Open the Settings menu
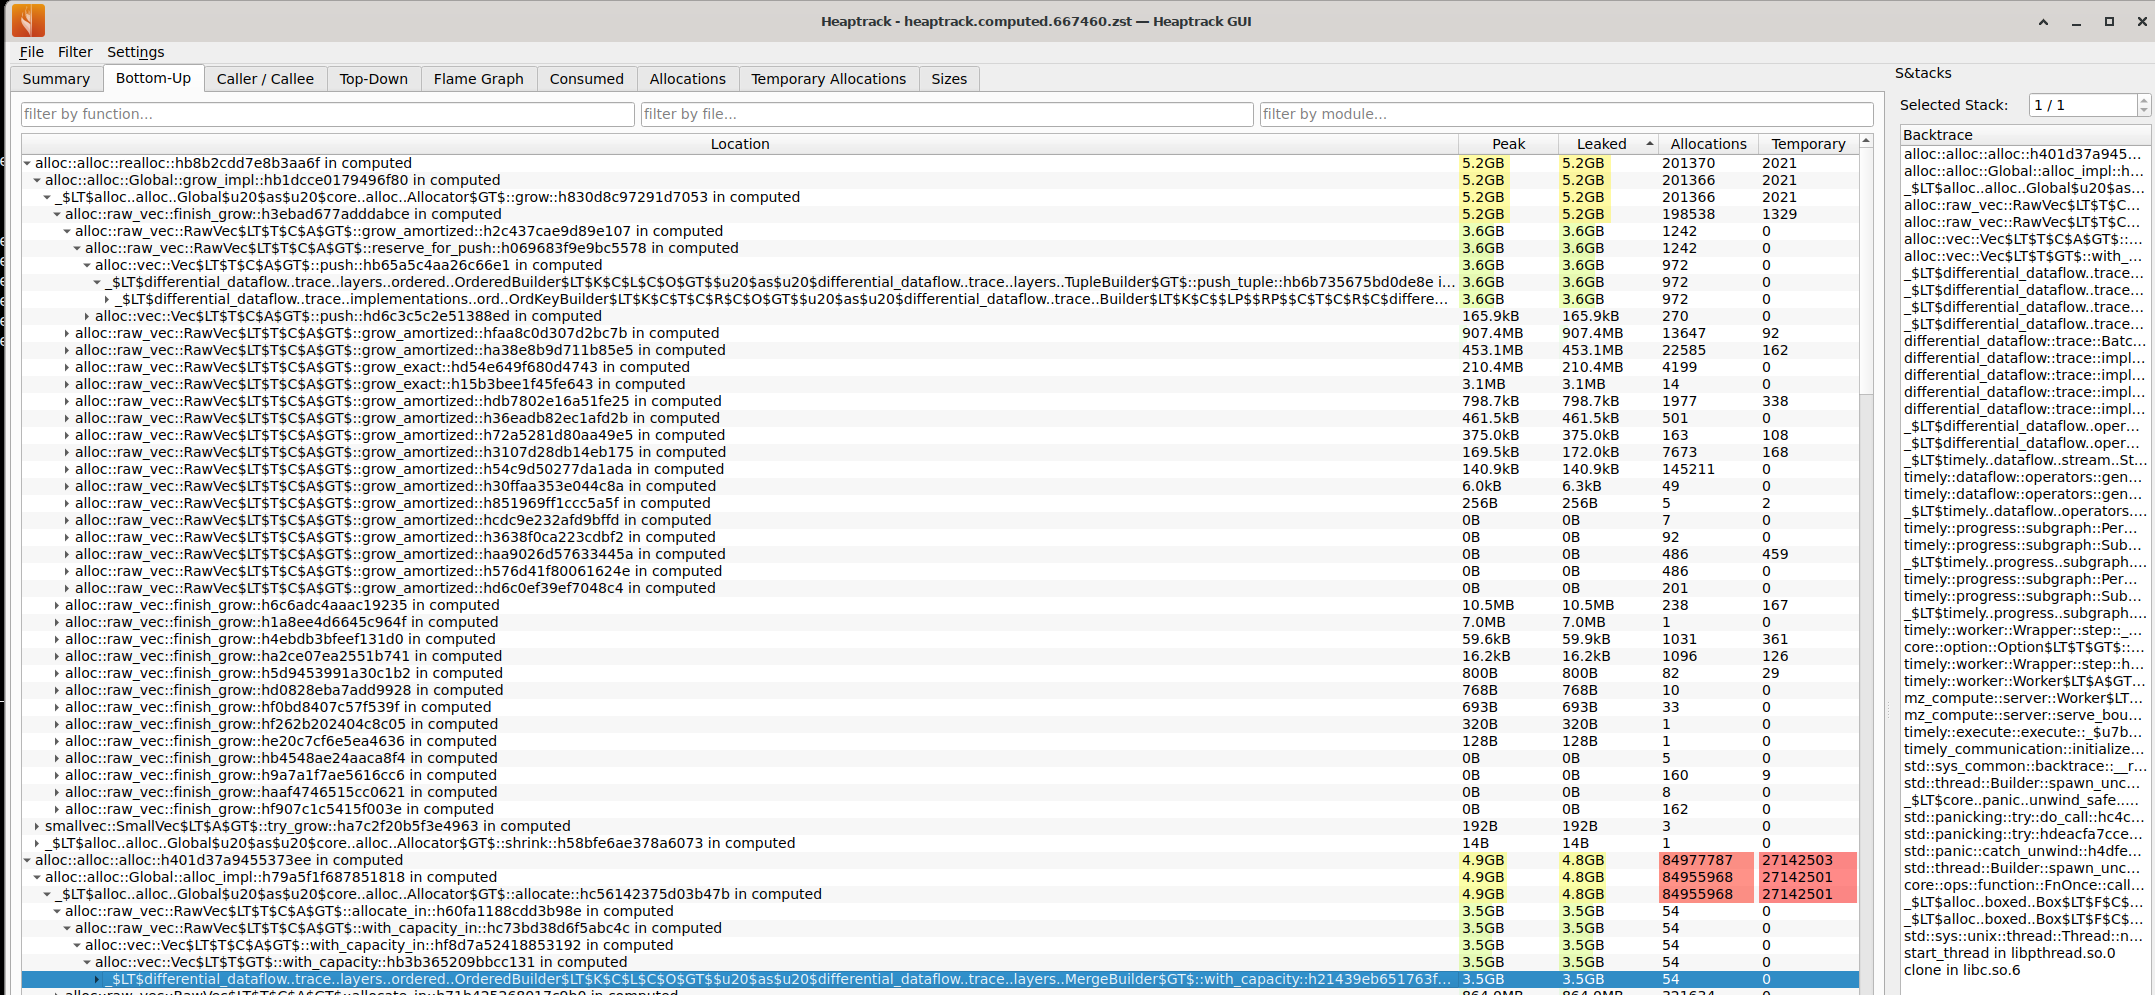Image resolution: width=2155 pixels, height=995 pixels. (135, 51)
